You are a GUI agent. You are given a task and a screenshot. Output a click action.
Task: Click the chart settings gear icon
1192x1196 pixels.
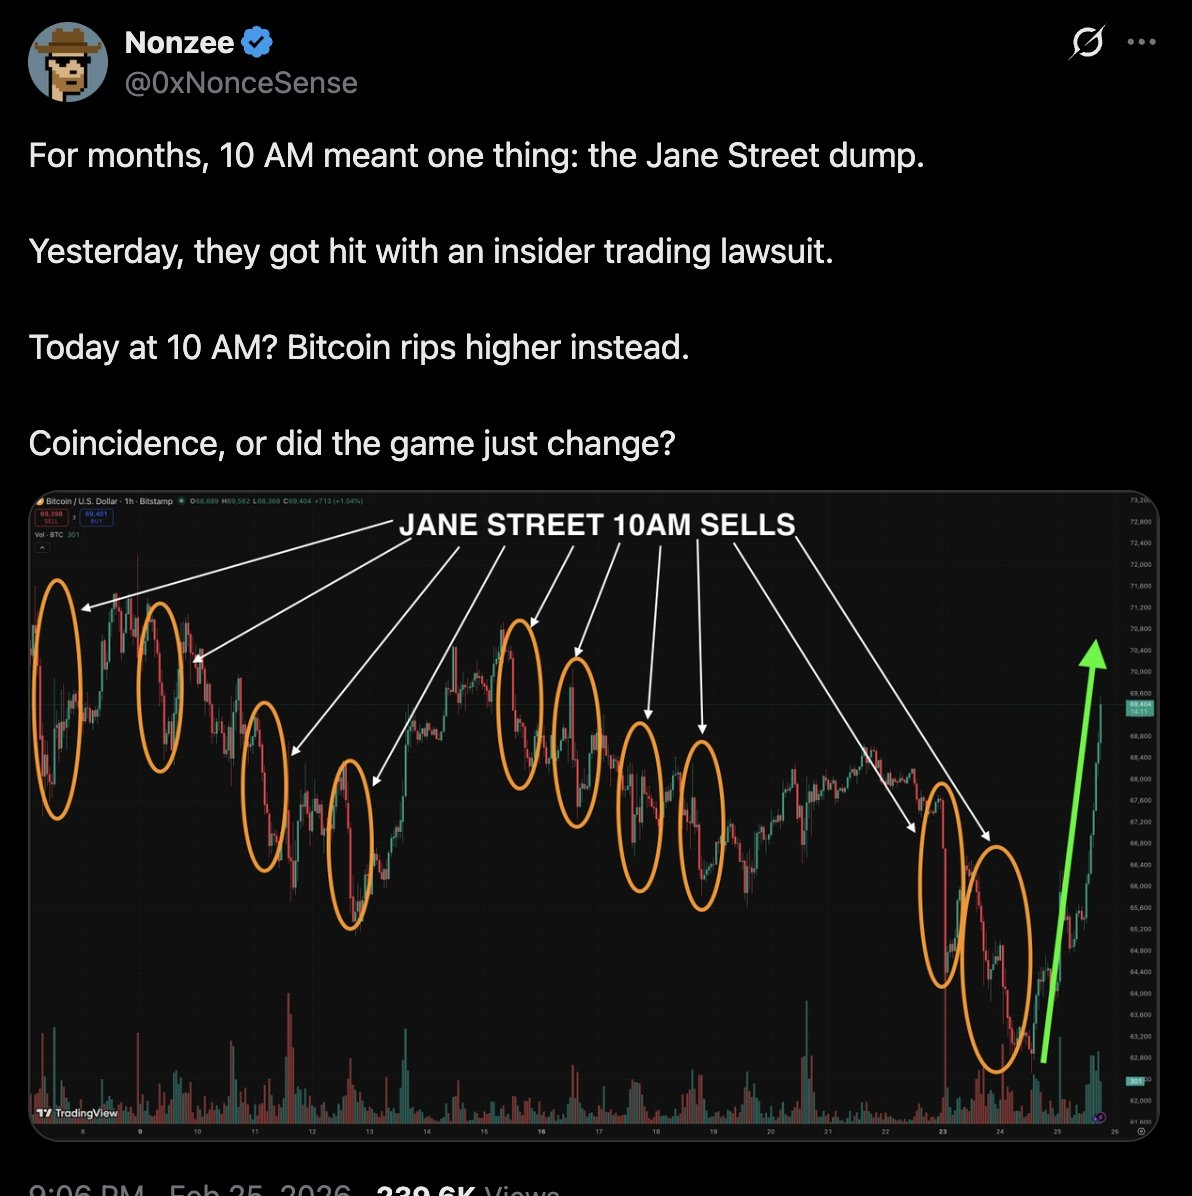pyautogui.click(x=1141, y=1131)
